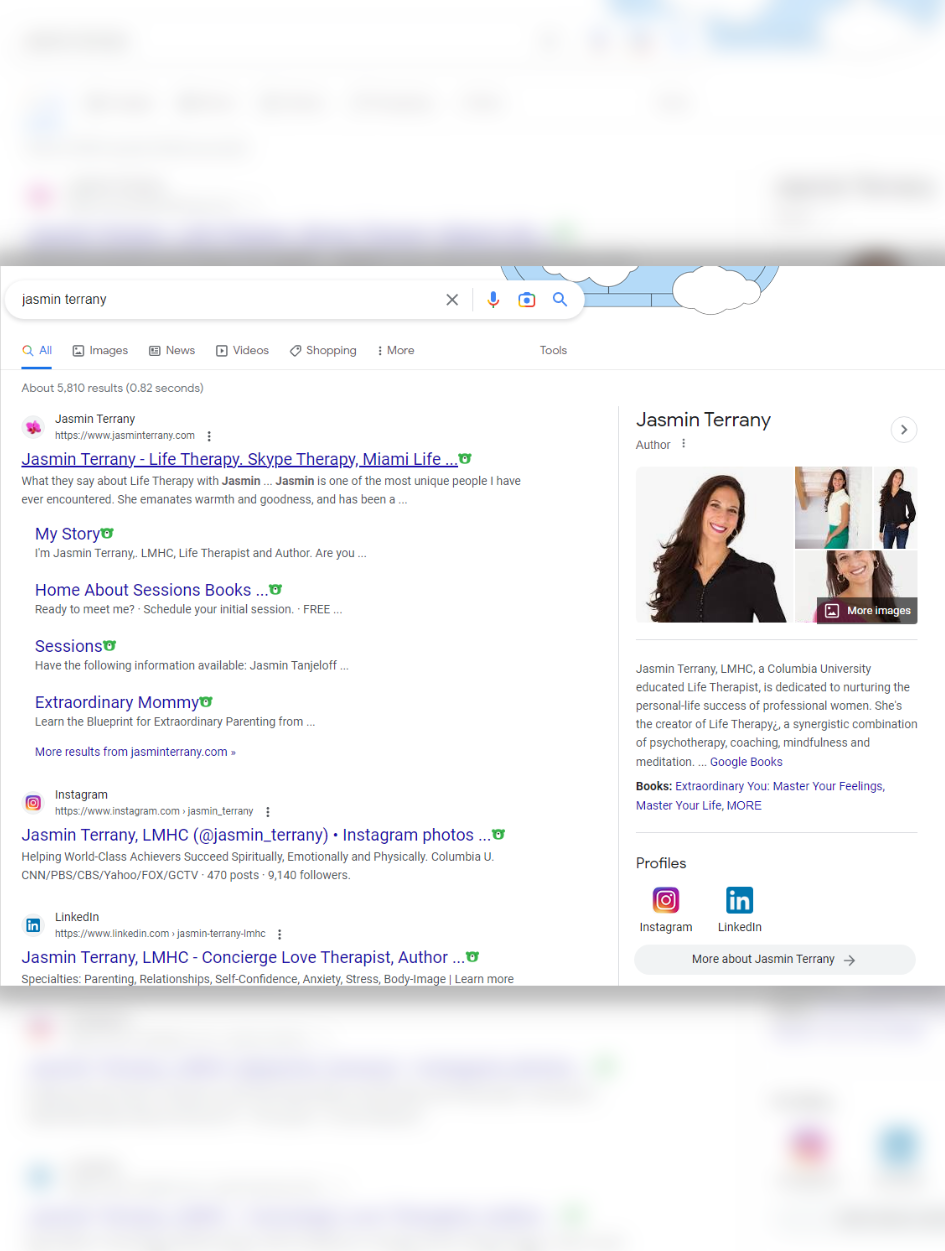Click green badge next to Sessions link

pos(110,646)
